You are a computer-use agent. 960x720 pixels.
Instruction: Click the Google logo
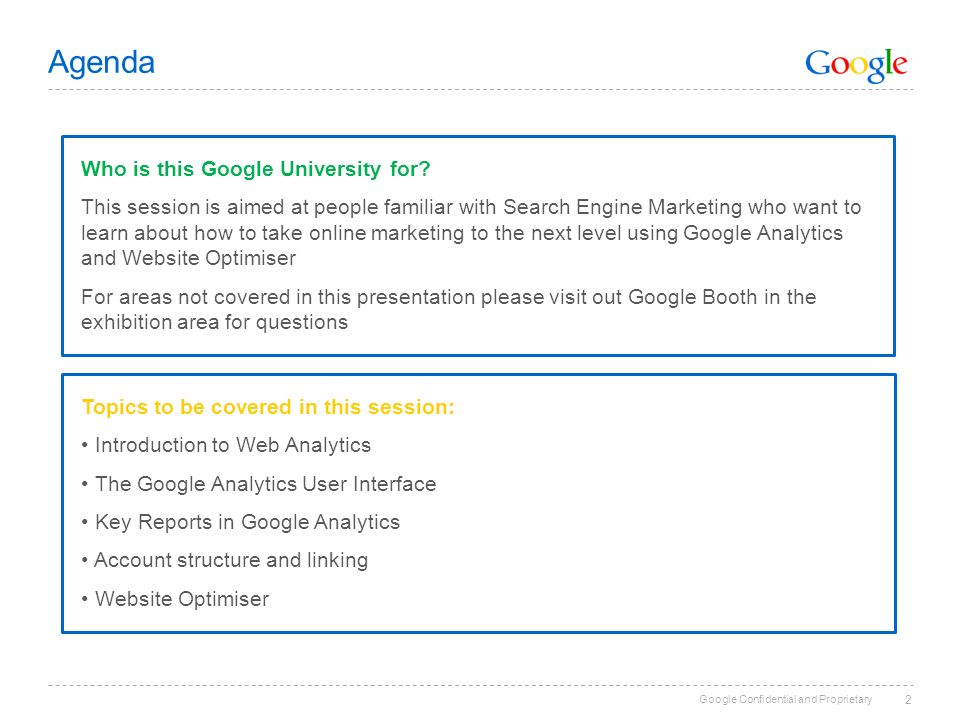856,65
